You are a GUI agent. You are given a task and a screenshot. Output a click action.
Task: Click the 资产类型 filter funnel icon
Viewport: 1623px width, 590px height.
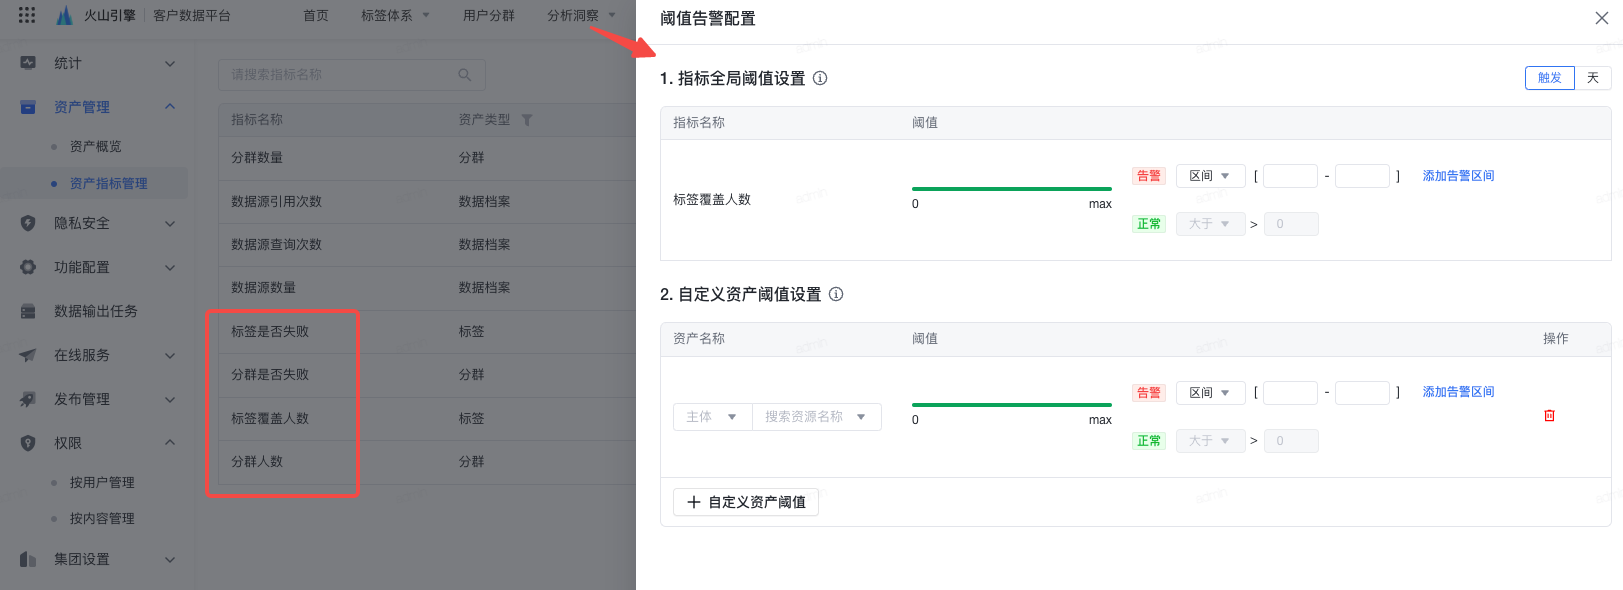point(527,120)
